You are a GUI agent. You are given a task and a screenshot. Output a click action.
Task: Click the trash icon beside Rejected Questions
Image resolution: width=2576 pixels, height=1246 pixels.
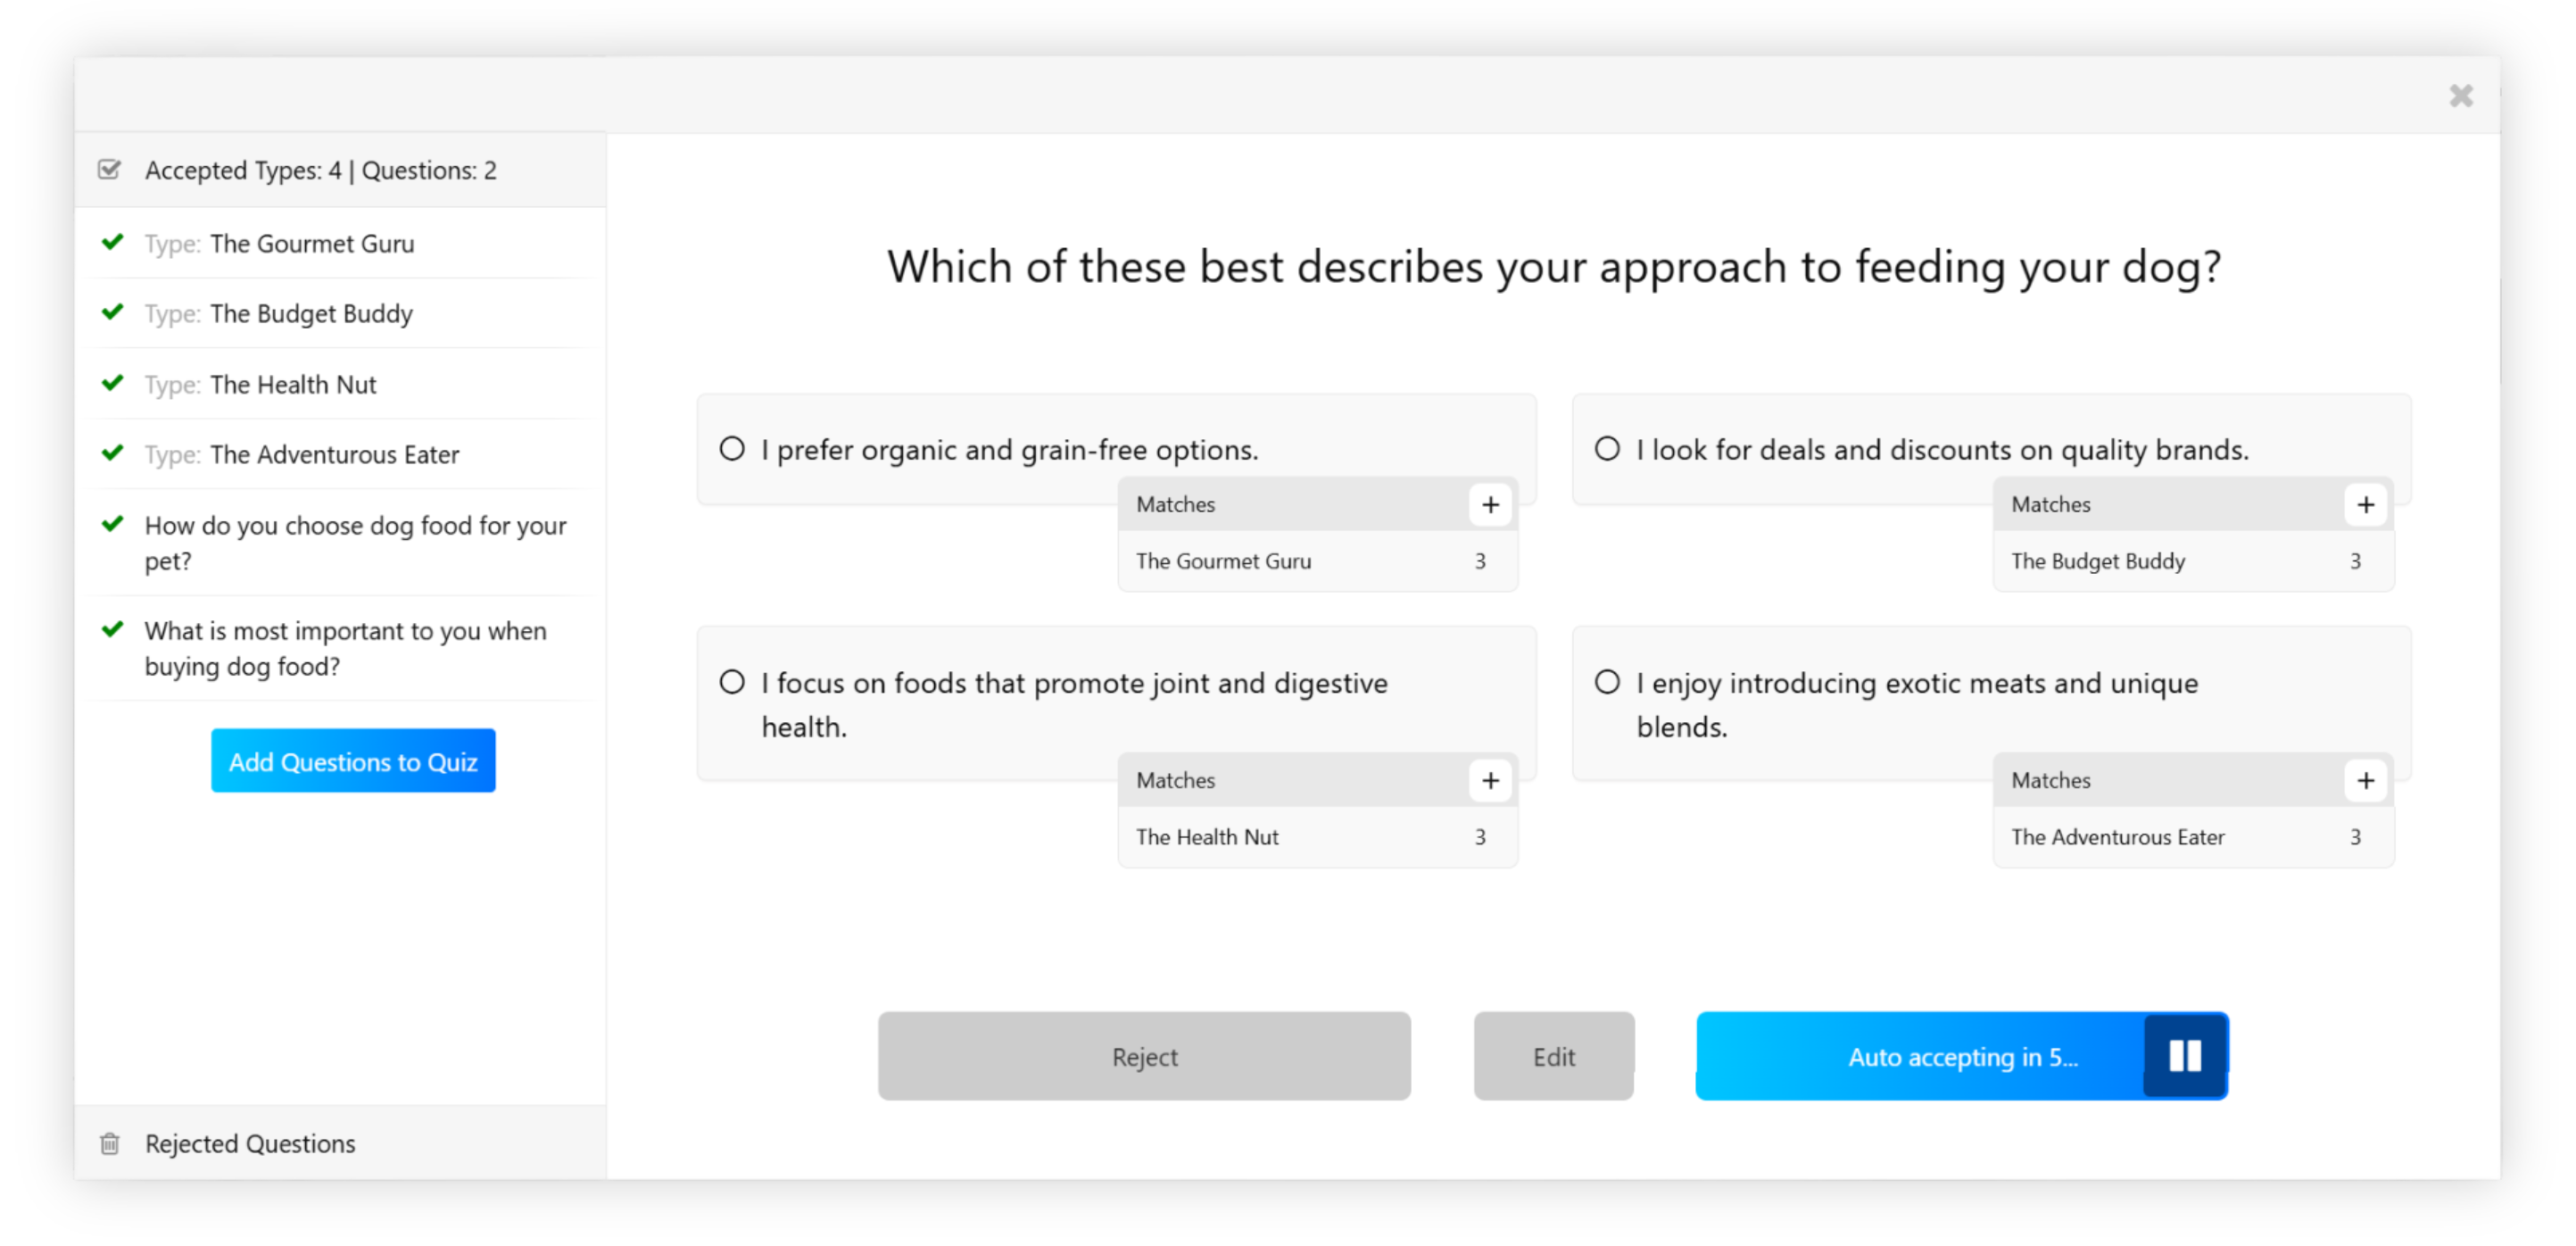110,1144
